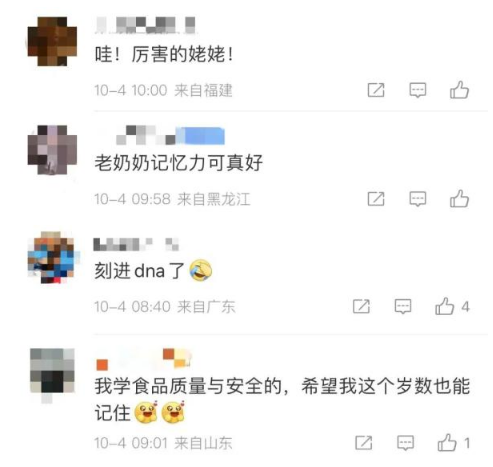Image resolution: width=493 pixels, height=467 pixels.
Task: Open the second commenter's purple-gray avatar
Action: tap(52, 150)
